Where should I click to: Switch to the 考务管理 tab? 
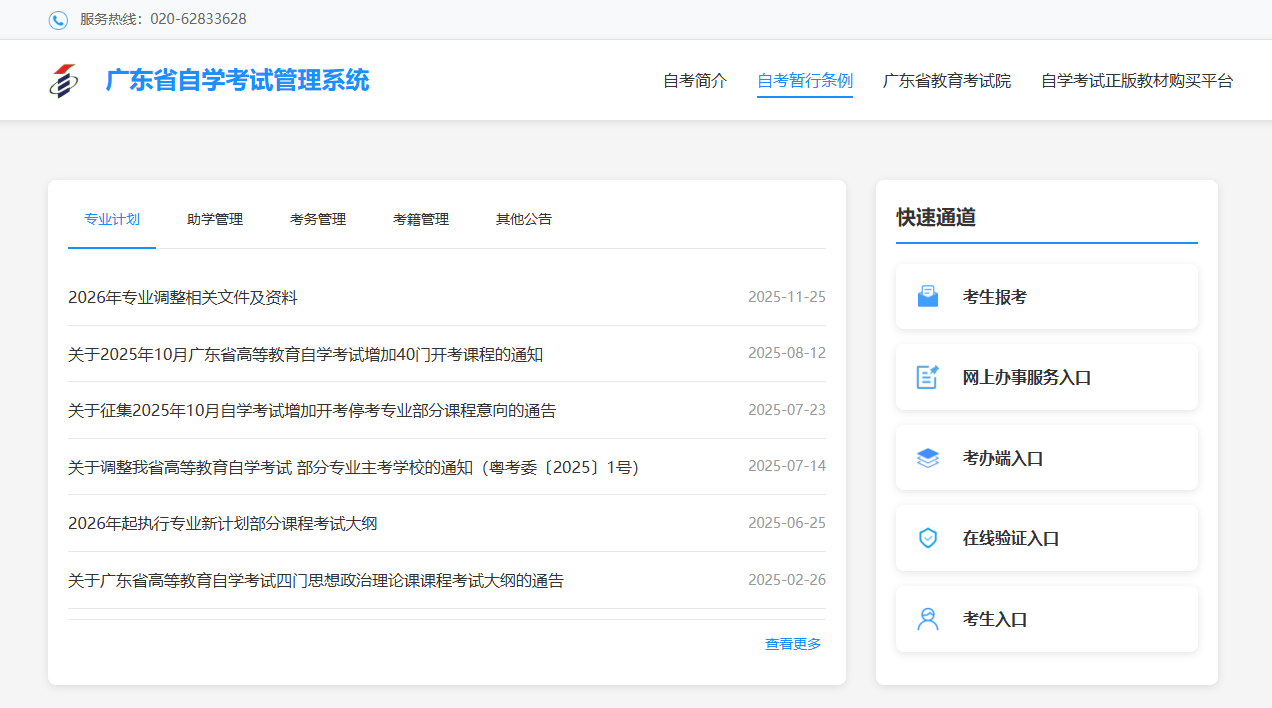(318, 219)
